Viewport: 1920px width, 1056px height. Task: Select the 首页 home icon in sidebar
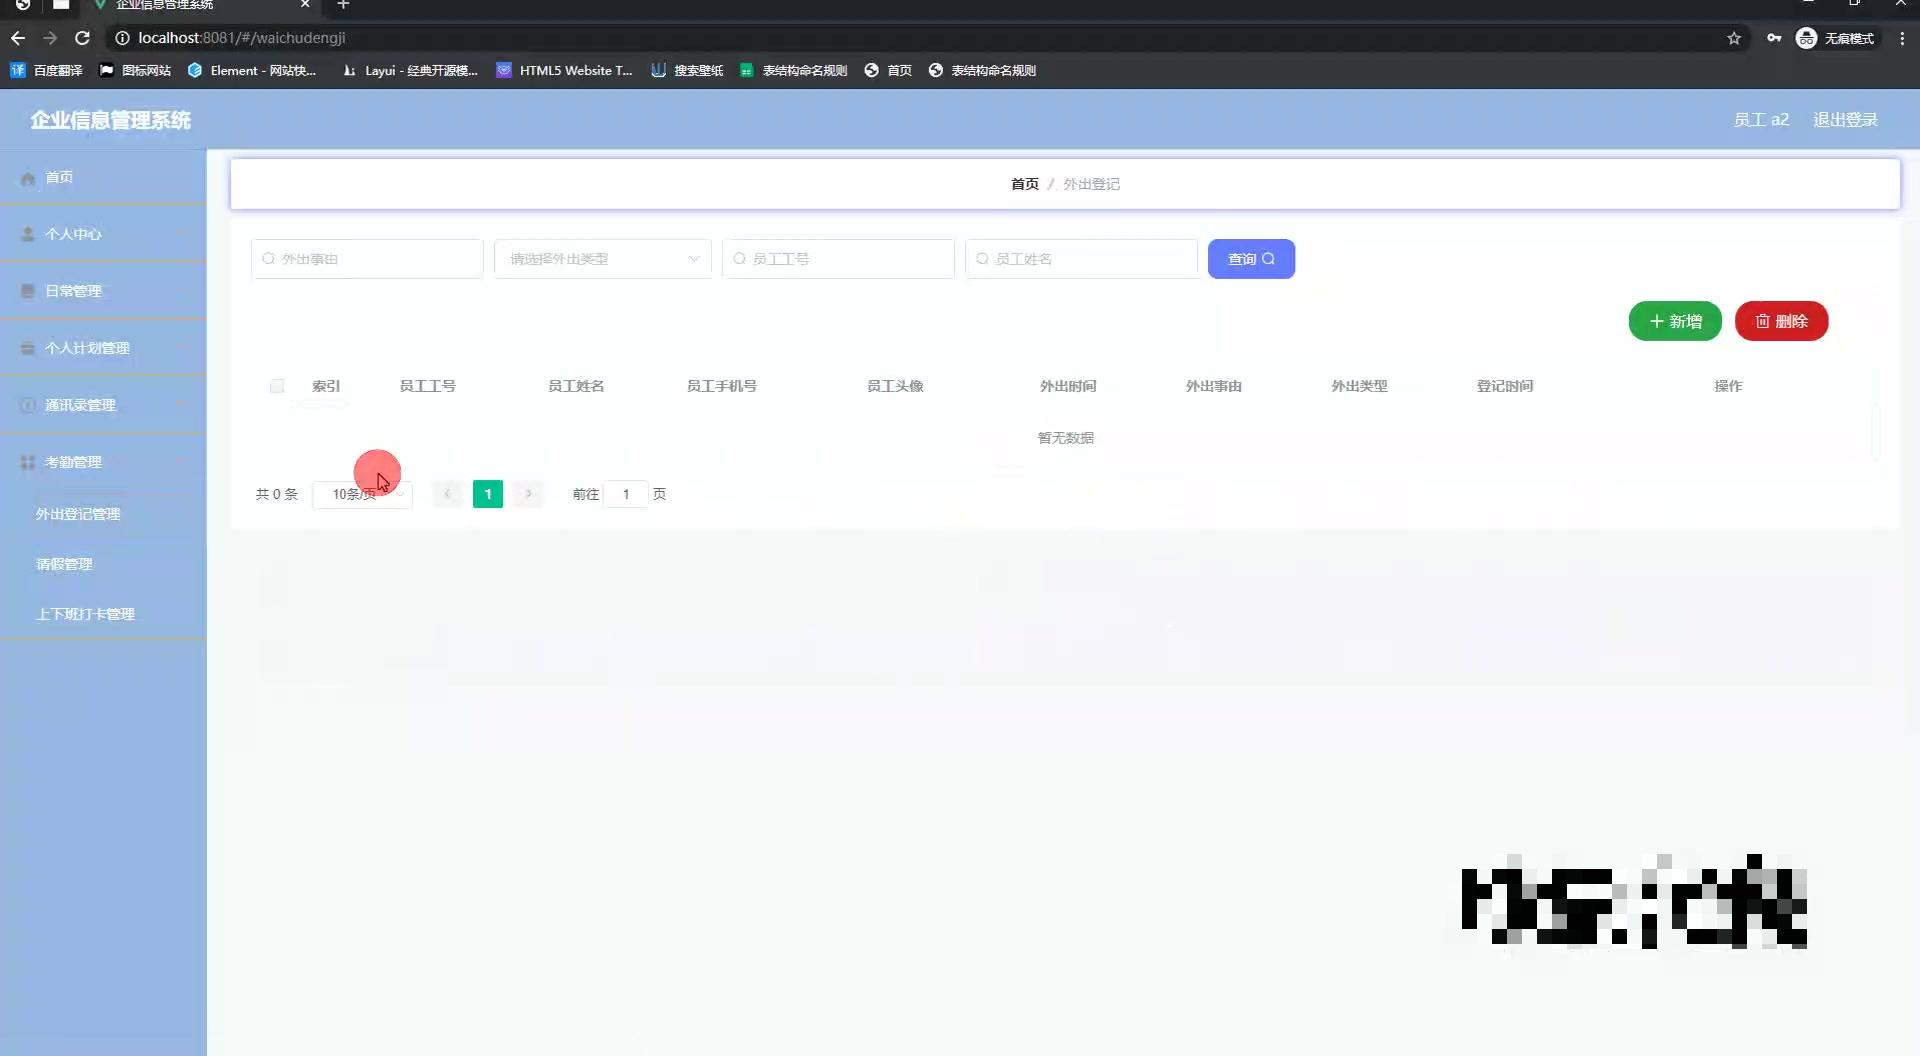coord(27,177)
